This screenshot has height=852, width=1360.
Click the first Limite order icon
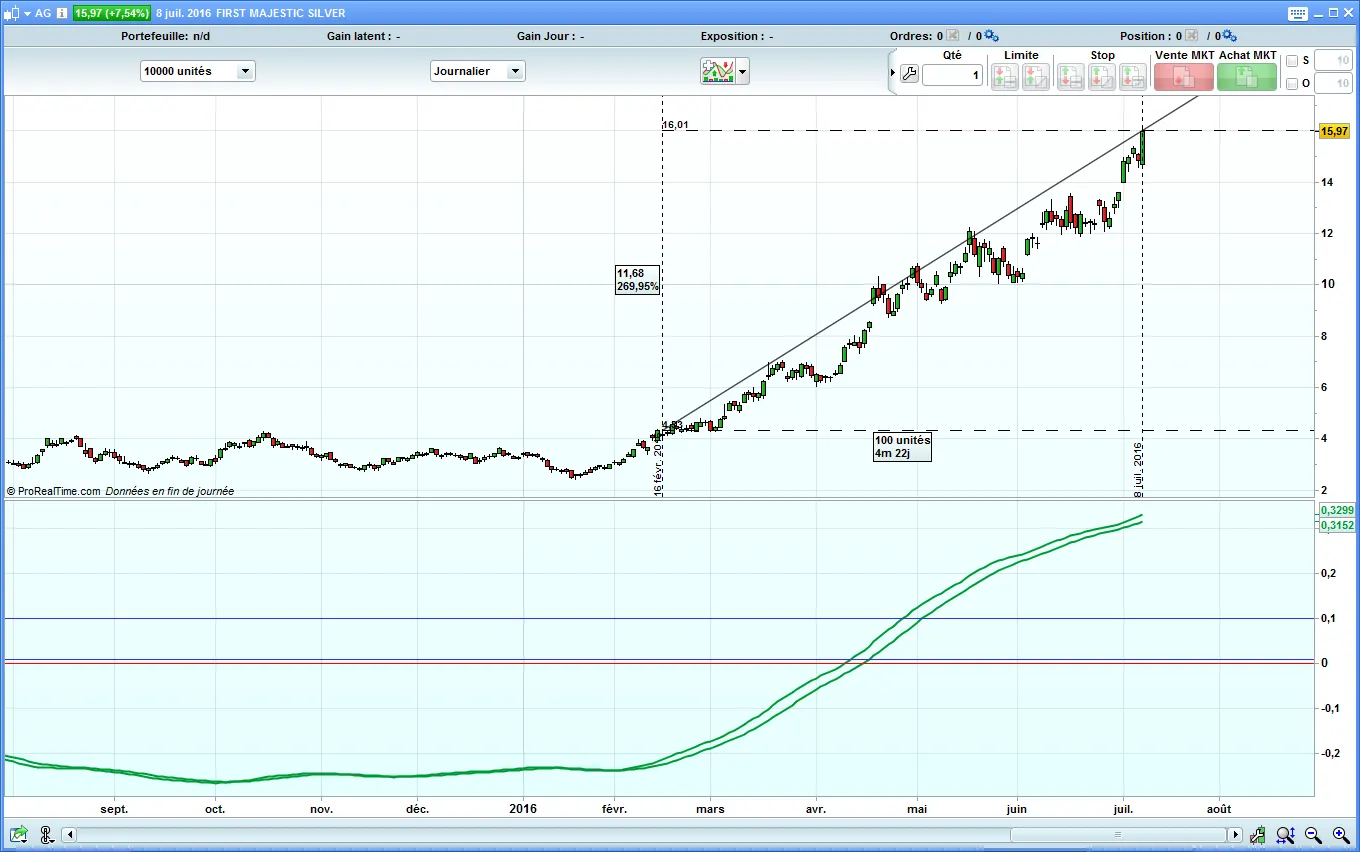[x=1005, y=76]
